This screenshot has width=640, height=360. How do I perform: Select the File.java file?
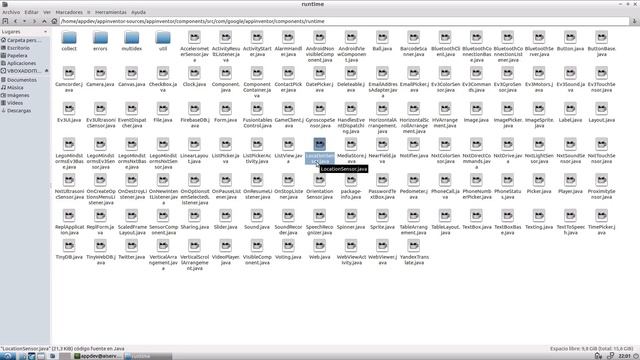[163, 112]
